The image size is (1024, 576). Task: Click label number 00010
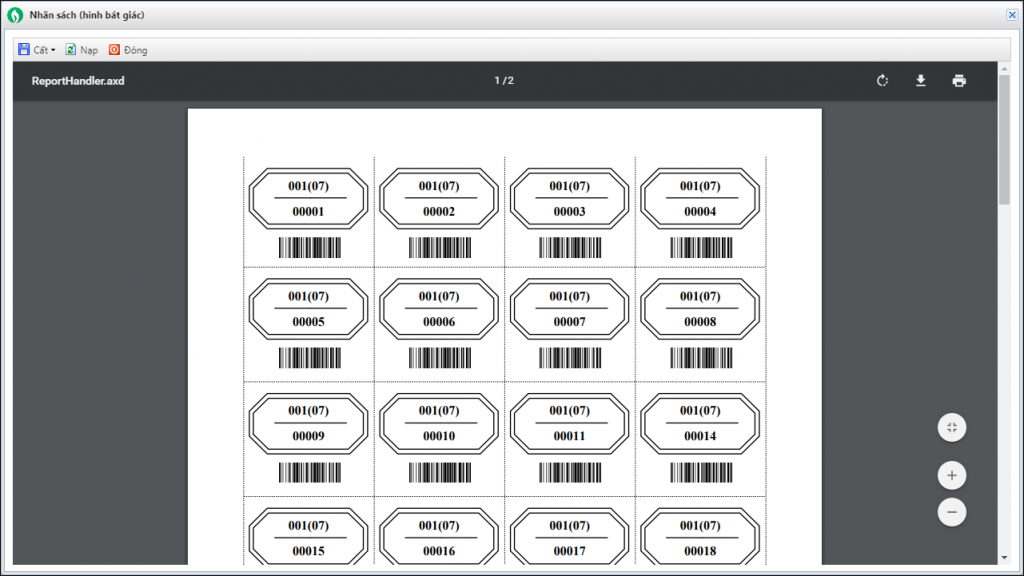pyautogui.click(x=439, y=436)
